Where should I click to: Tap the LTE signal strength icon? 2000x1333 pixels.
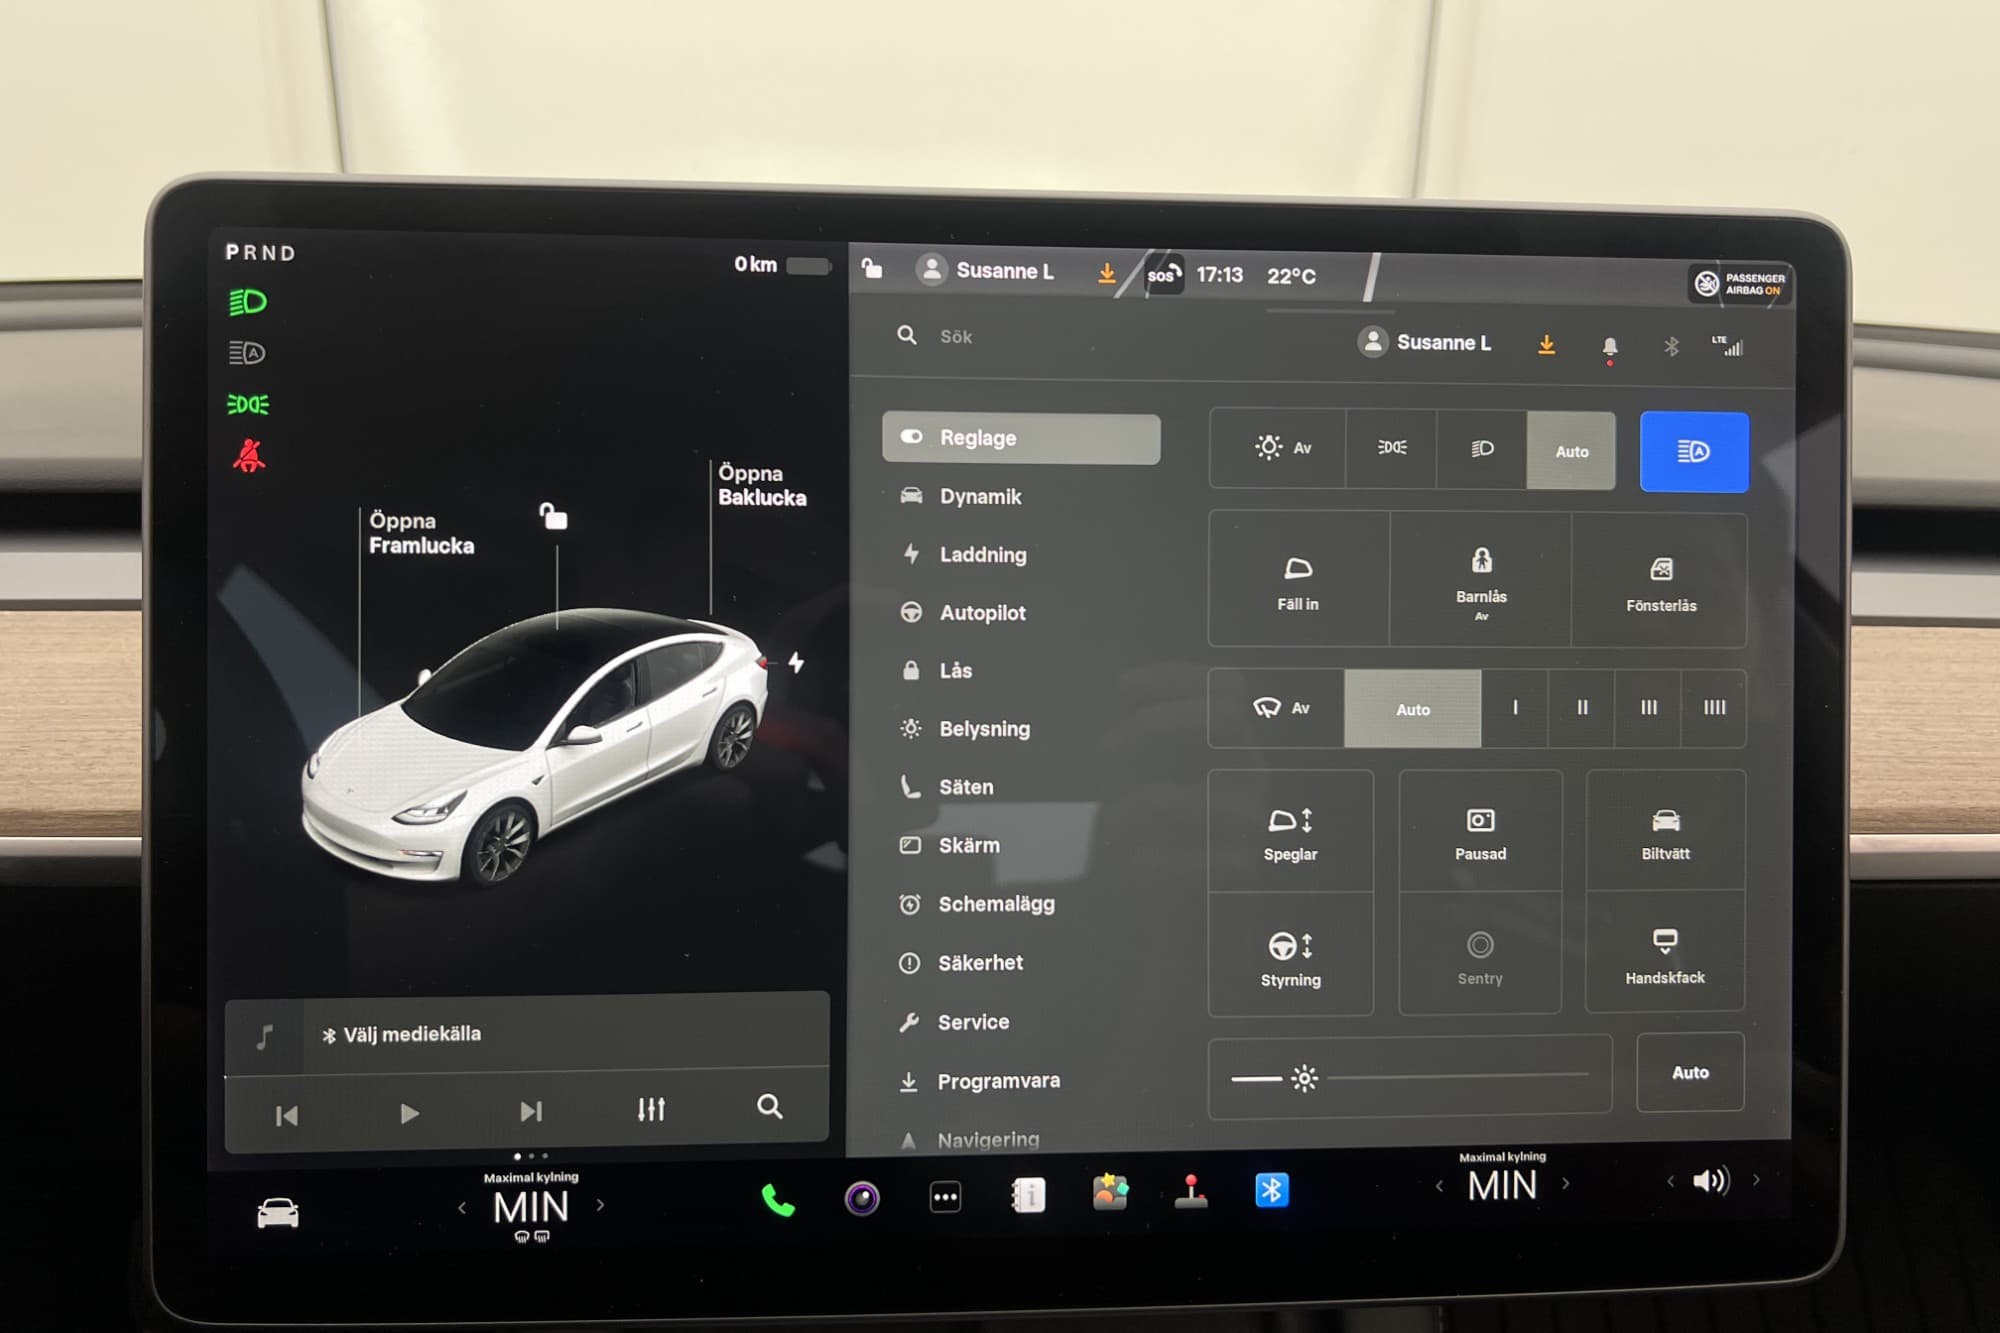[x=1727, y=346]
